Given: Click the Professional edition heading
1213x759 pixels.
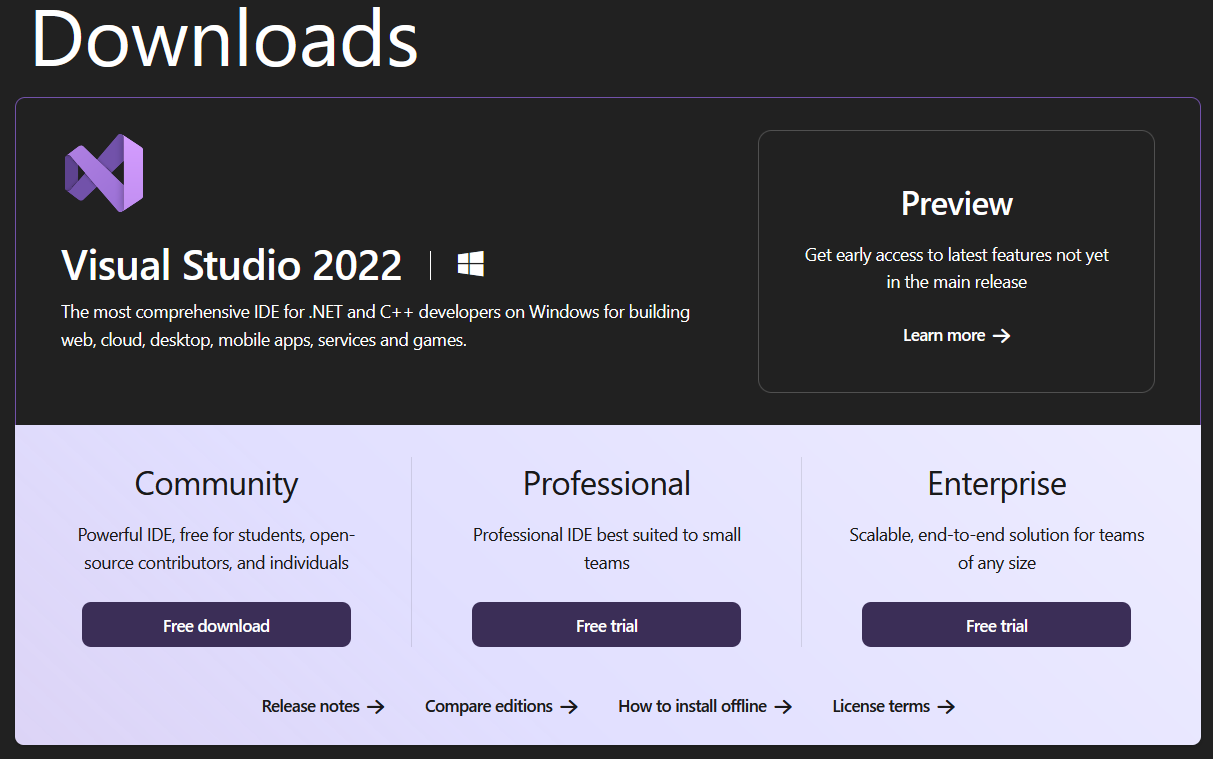Looking at the screenshot, I should (x=606, y=484).
